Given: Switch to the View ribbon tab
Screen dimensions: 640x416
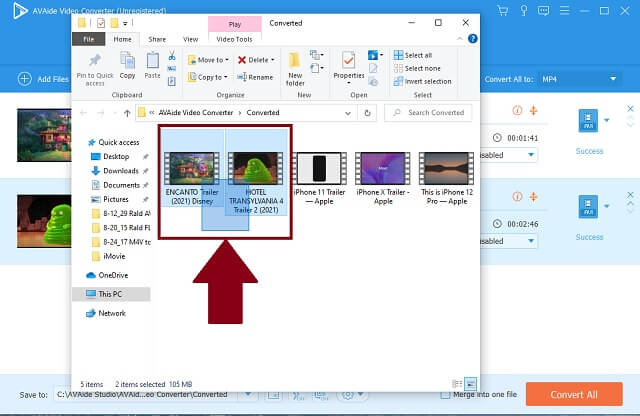Looking at the screenshot, I should click(190, 39).
